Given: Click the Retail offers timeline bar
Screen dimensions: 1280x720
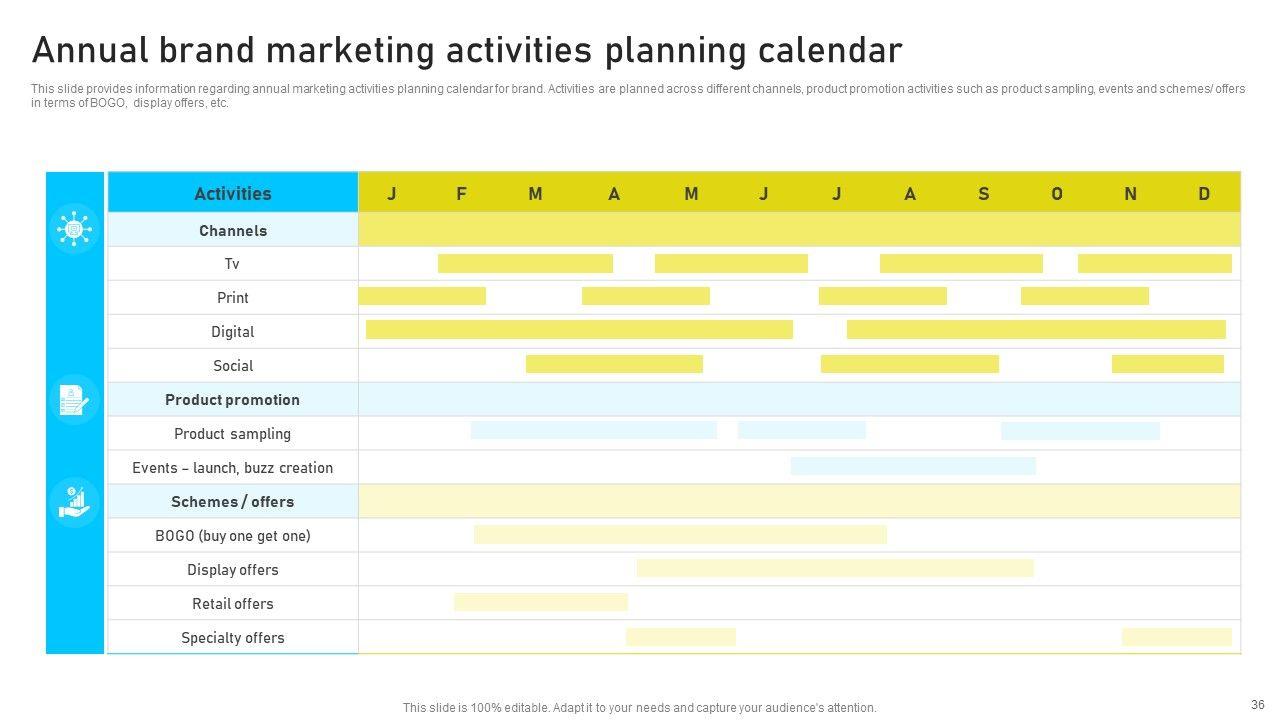Looking at the screenshot, I should click(541, 602).
